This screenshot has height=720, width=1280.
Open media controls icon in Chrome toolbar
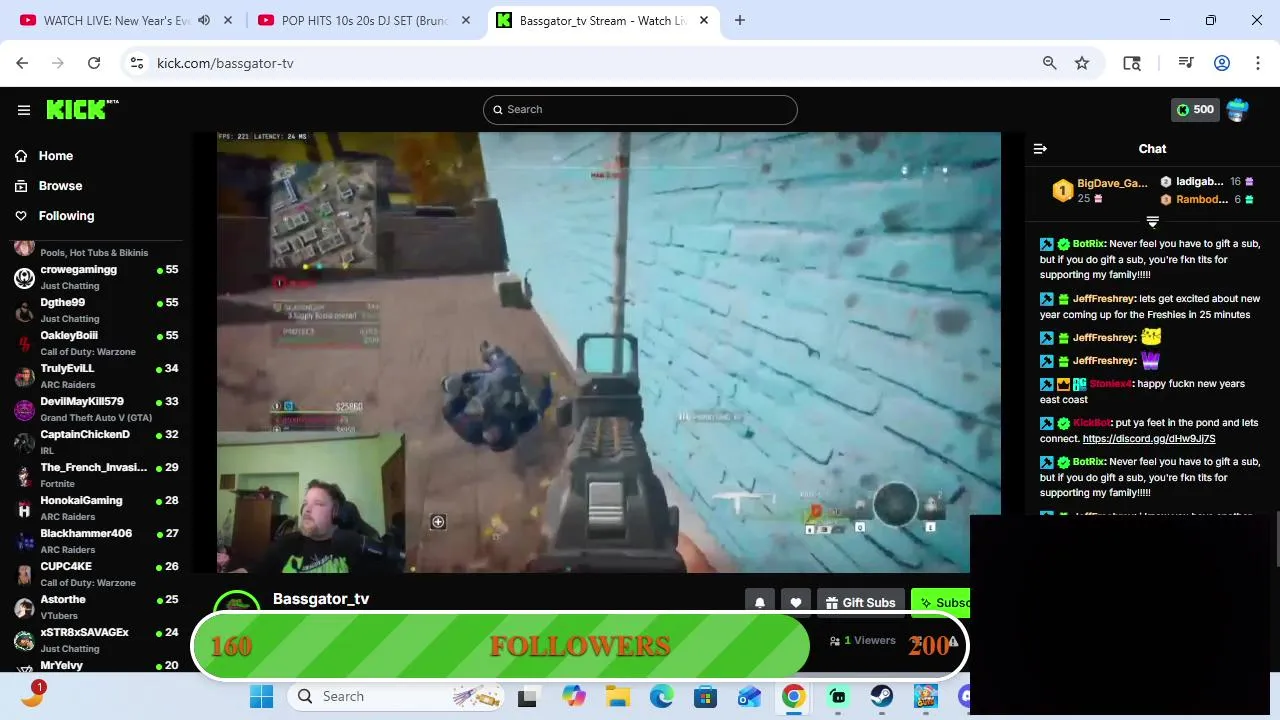1186,63
